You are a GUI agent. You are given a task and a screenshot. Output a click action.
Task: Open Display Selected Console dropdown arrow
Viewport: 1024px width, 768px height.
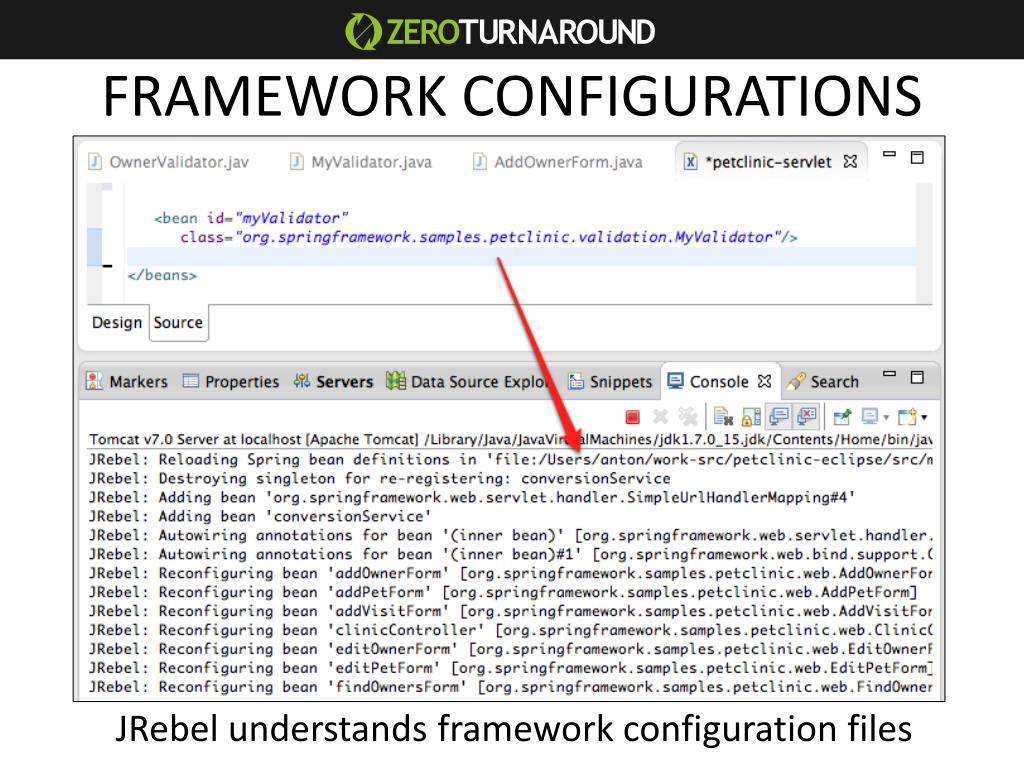coord(886,417)
